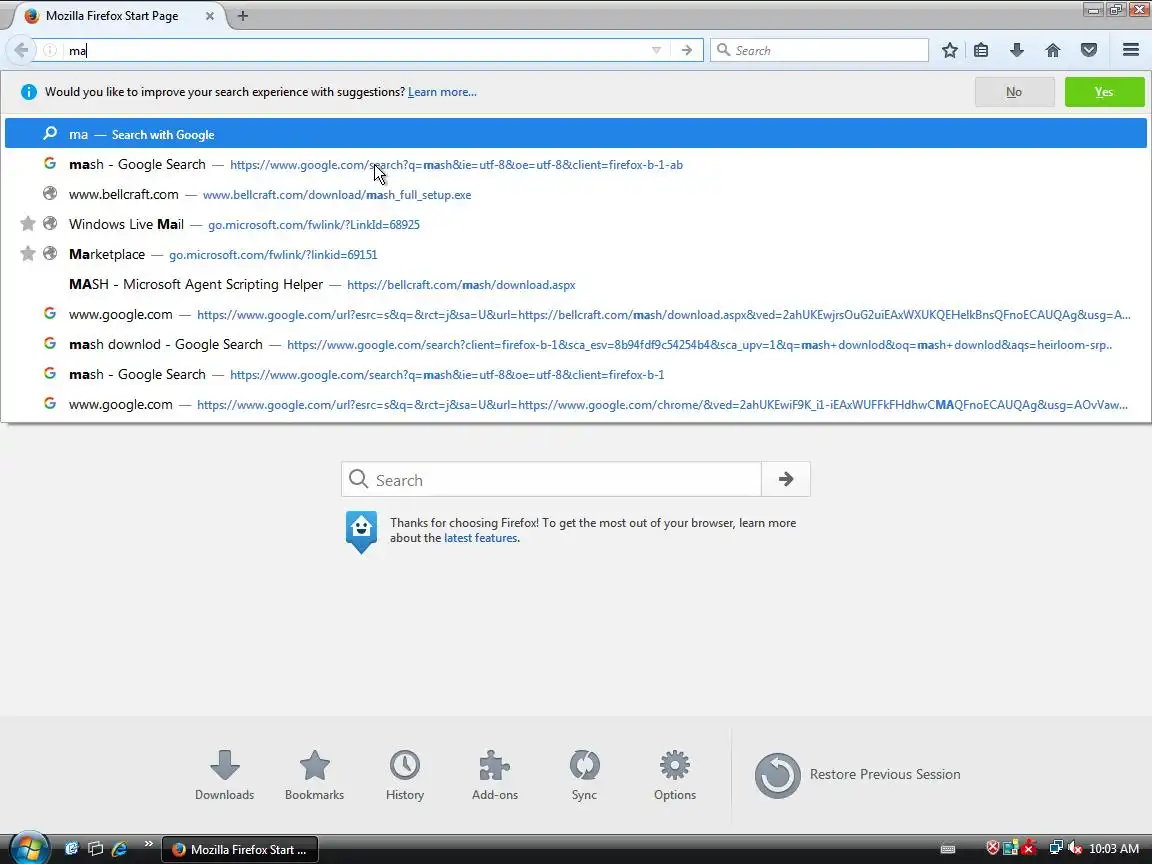Open Options from start page
This screenshot has width=1152, height=864.
click(x=674, y=775)
